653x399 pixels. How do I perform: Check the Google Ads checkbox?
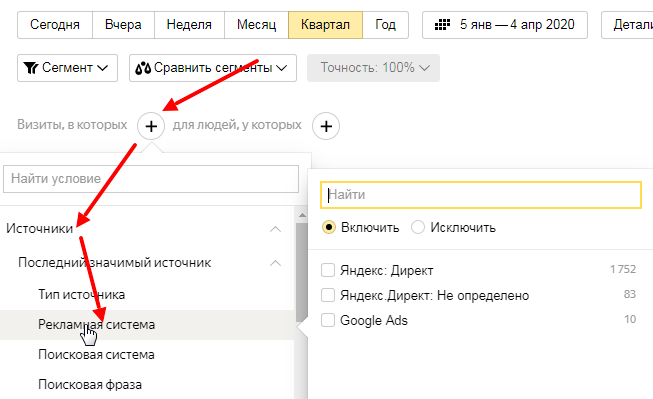point(328,320)
